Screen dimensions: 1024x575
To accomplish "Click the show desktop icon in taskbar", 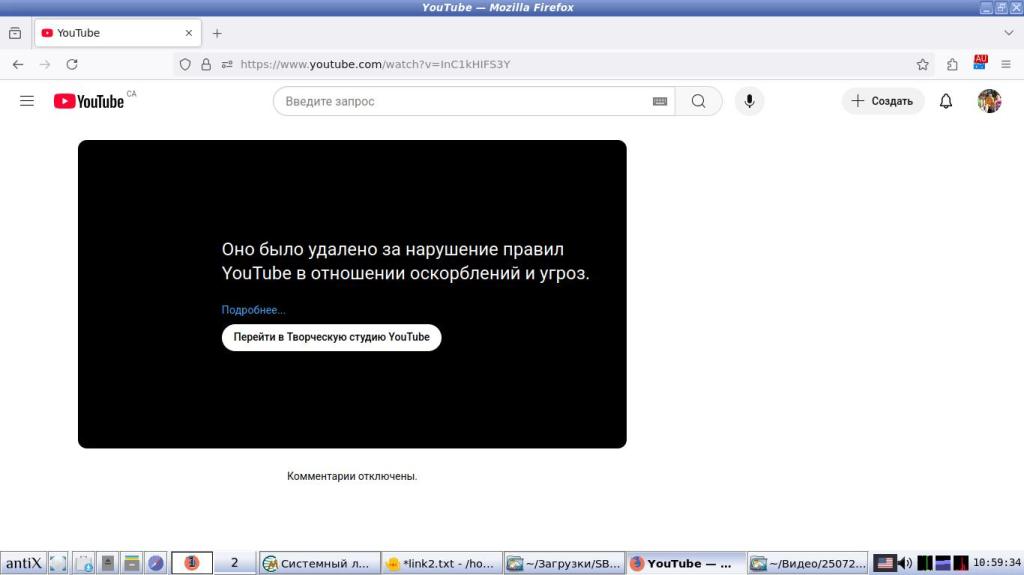I will coord(57,563).
